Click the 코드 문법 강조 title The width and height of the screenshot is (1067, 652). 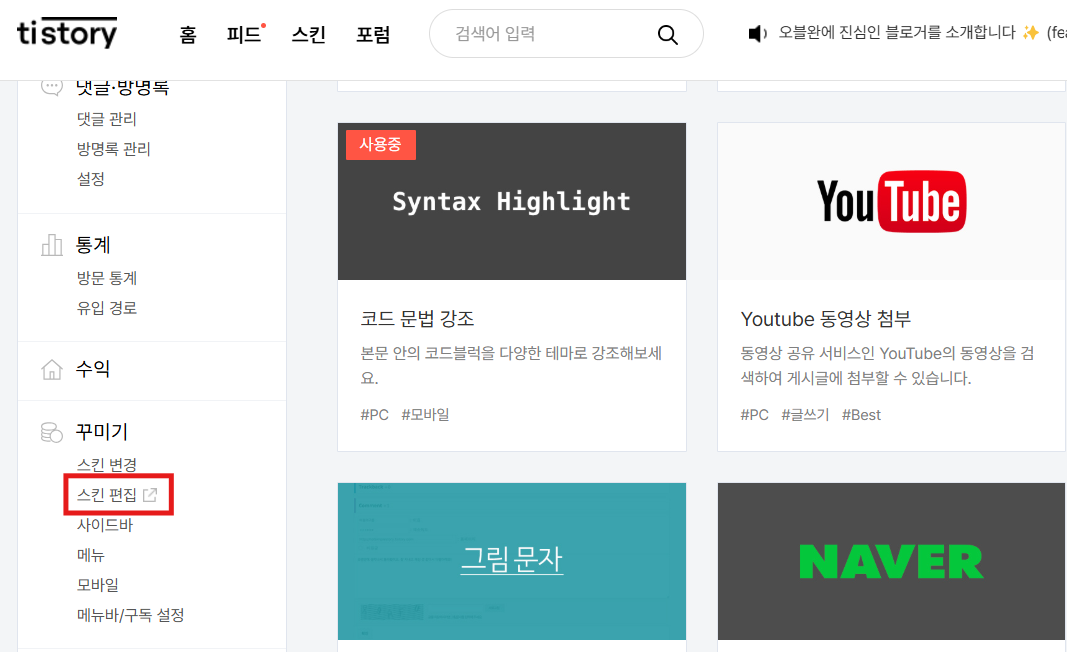click(417, 319)
